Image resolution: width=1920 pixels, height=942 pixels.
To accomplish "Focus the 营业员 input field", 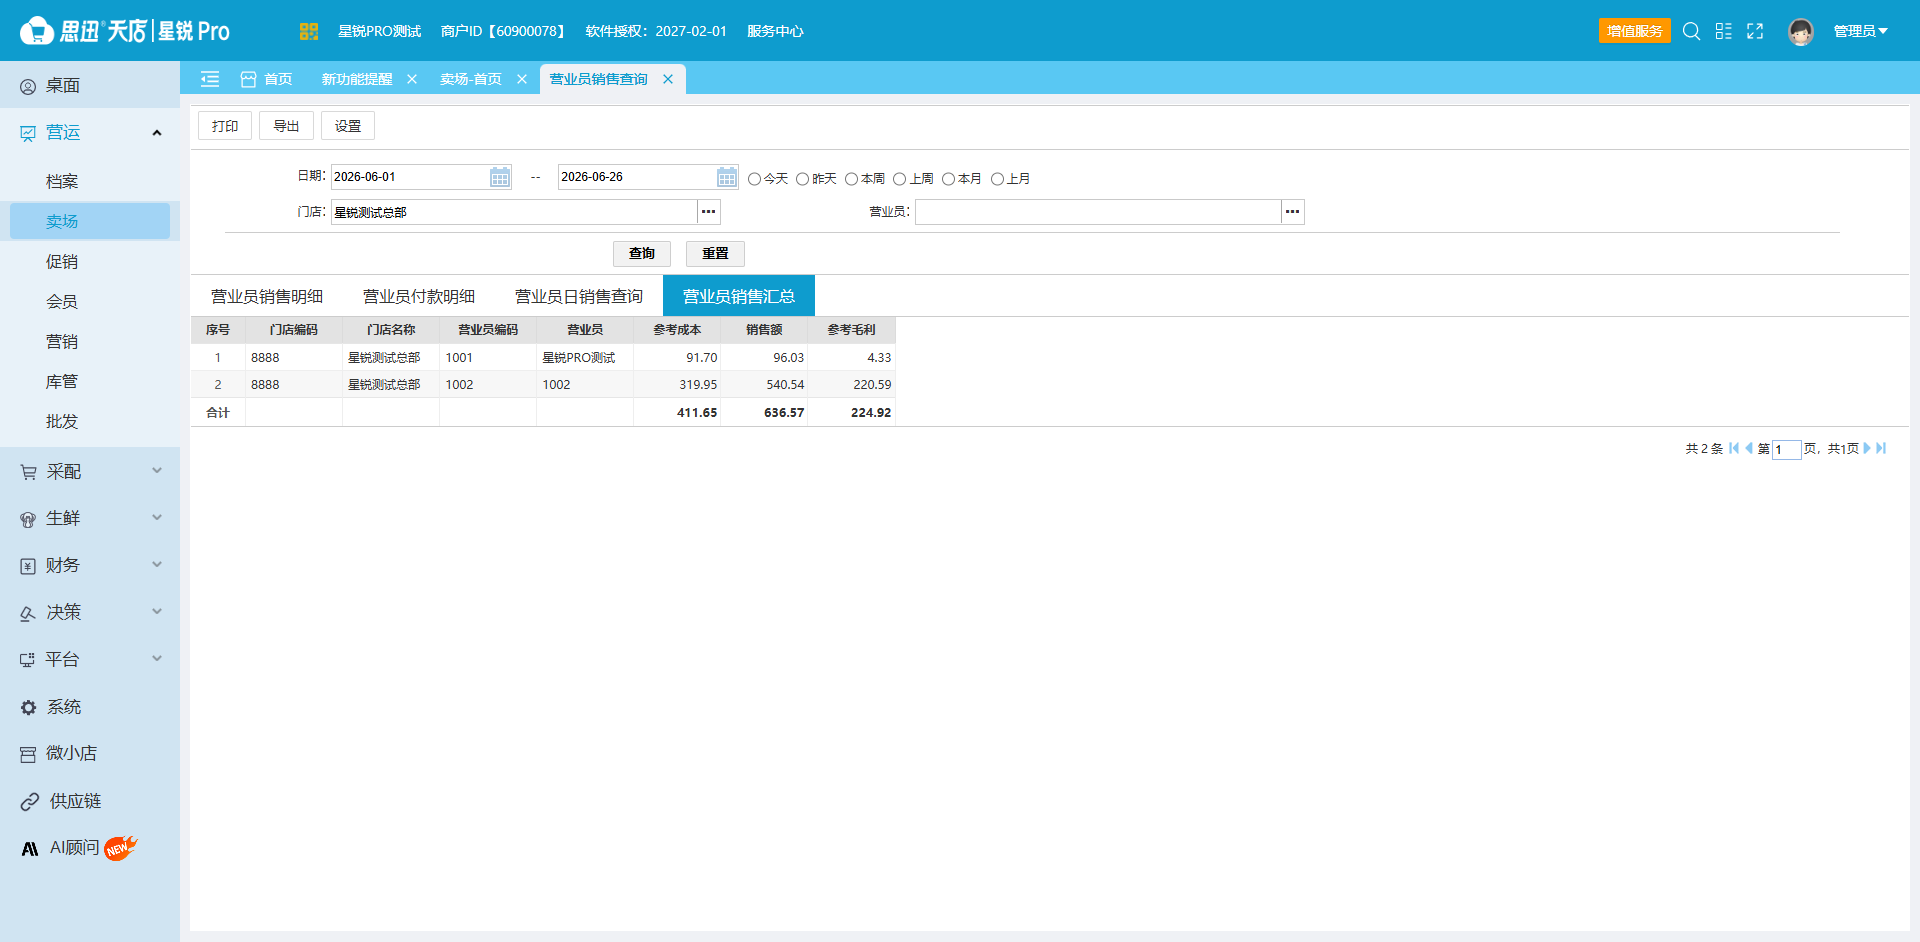I will (x=1098, y=212).
